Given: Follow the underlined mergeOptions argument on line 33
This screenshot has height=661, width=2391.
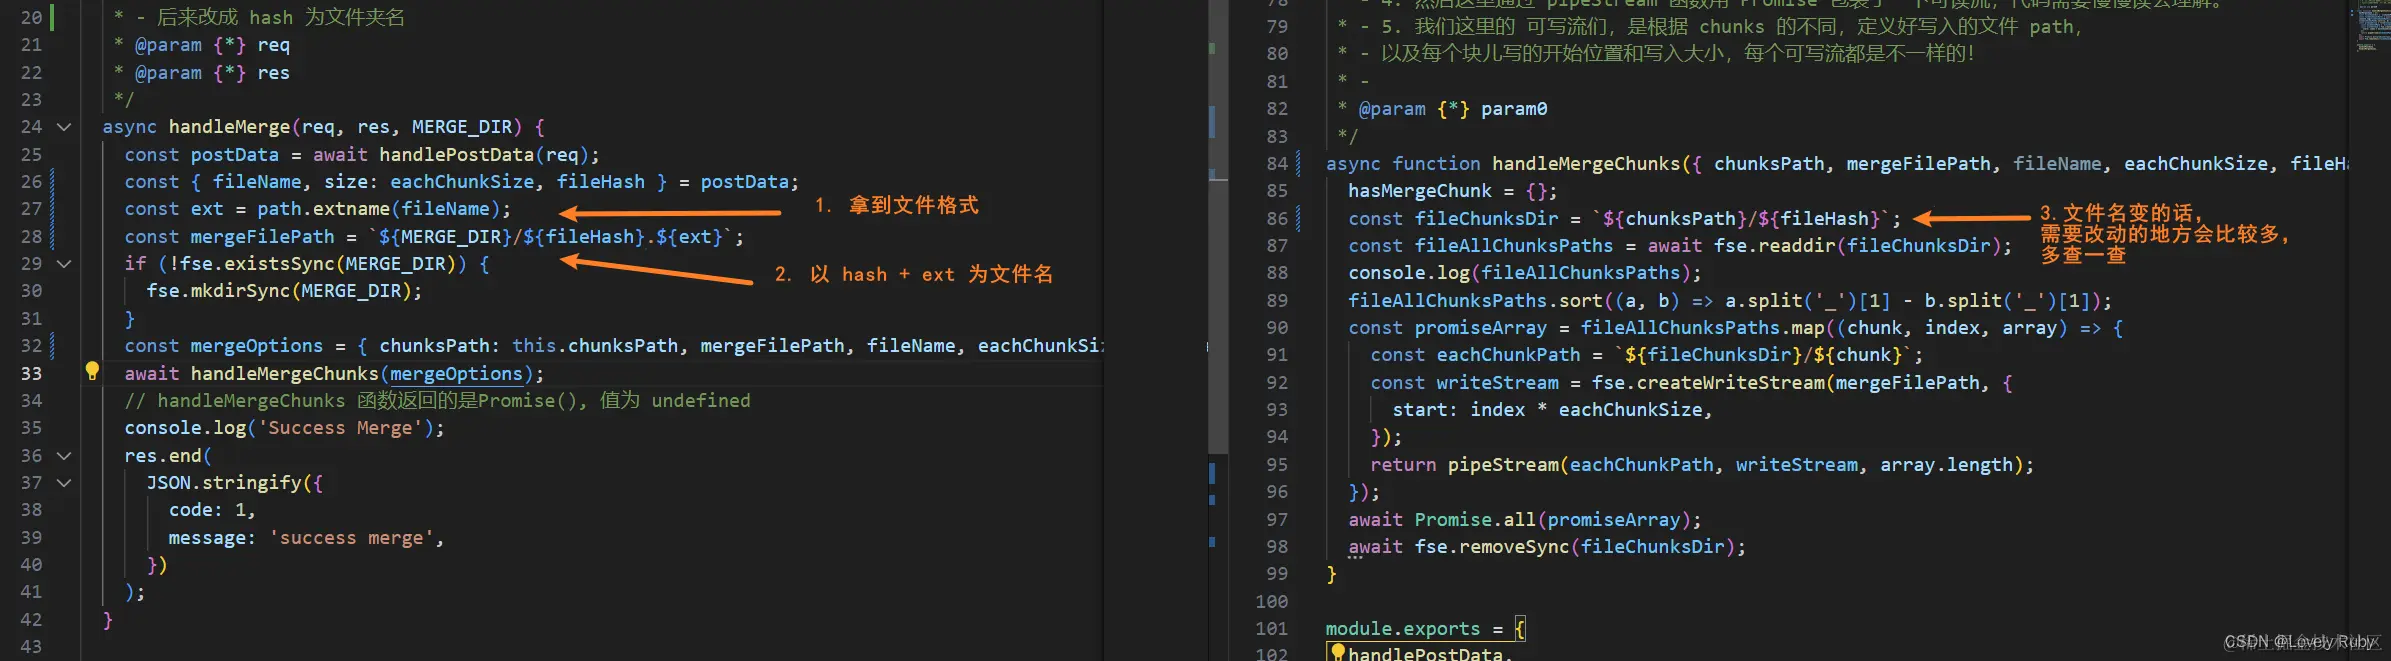Looking at the screenshot, I should tap(456, 374).
